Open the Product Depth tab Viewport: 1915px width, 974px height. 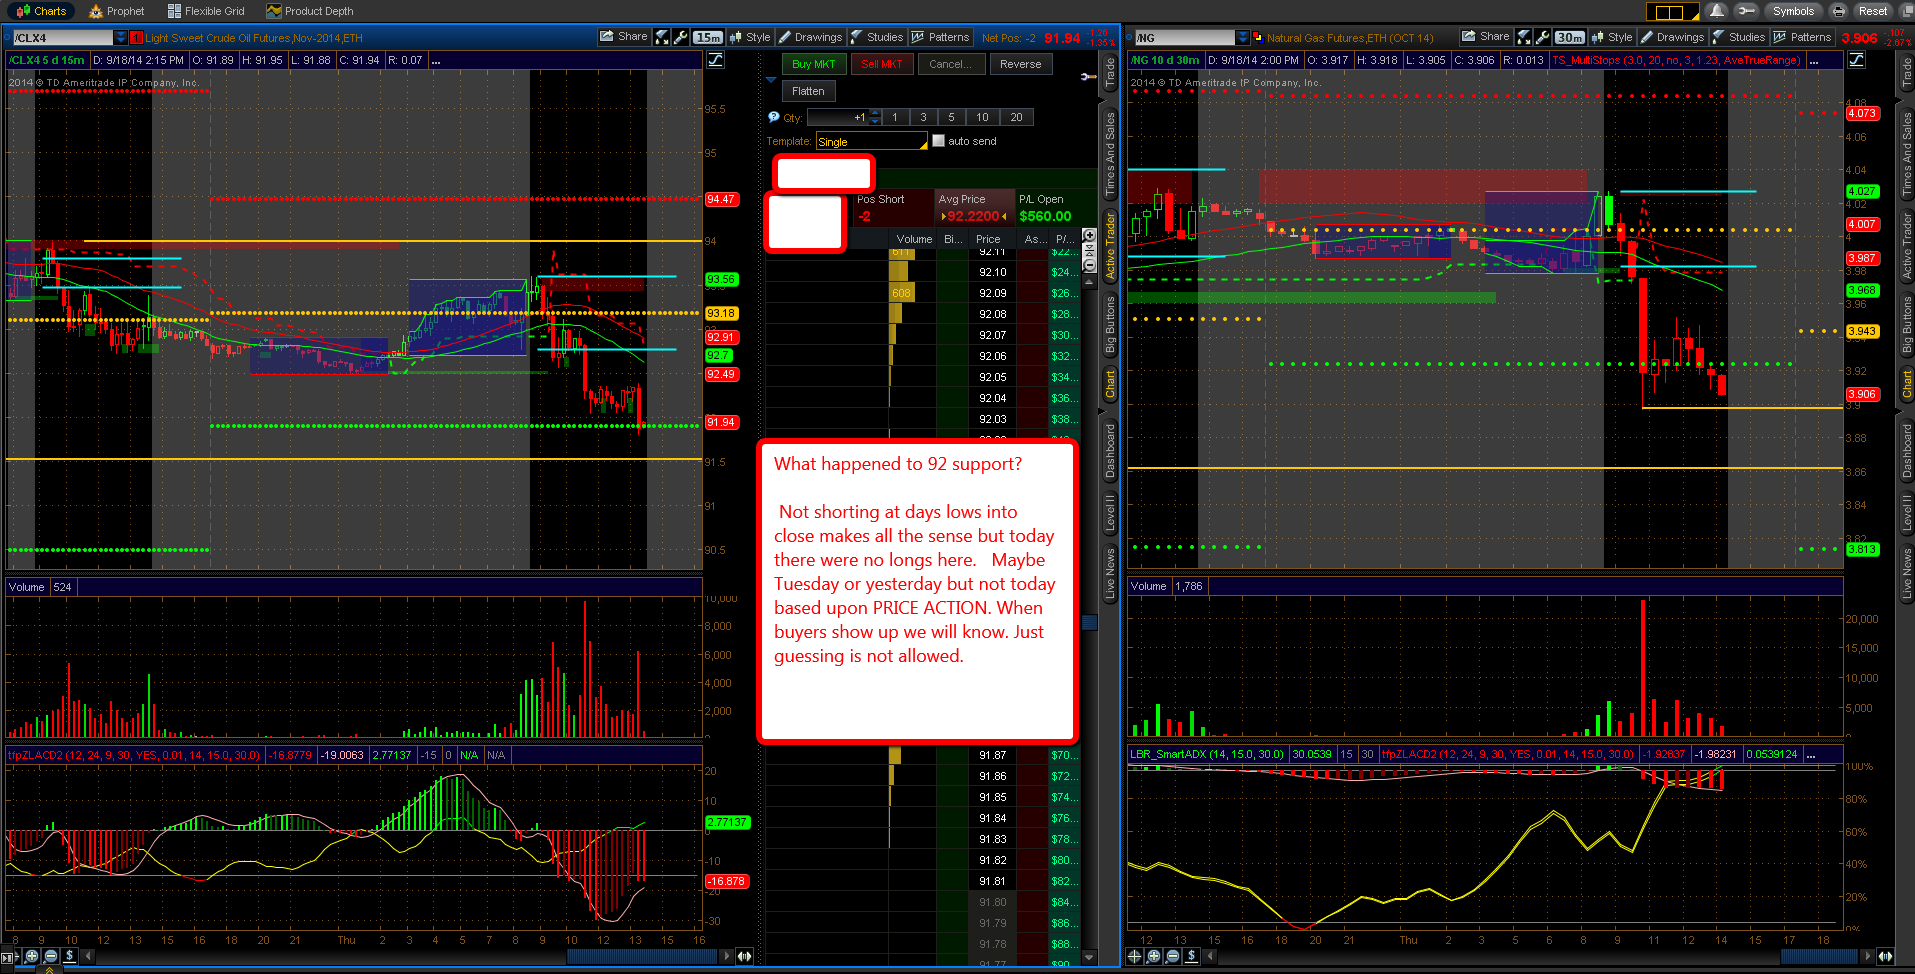(310, 11)
